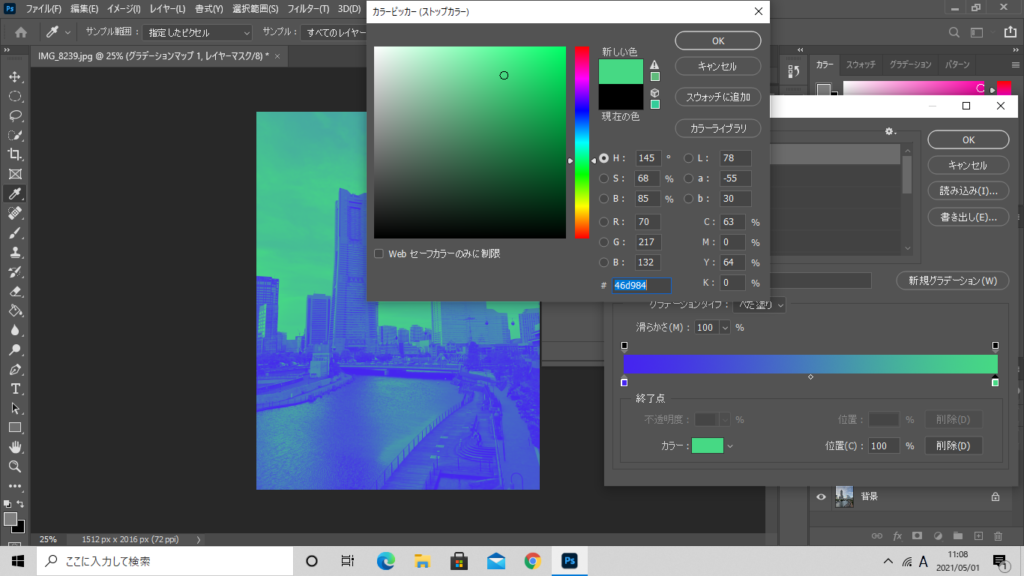The width and height of the screenshot is (1024, 576).
Task: Select the Paint Bucket tool
Action: (x=14, y=312)
